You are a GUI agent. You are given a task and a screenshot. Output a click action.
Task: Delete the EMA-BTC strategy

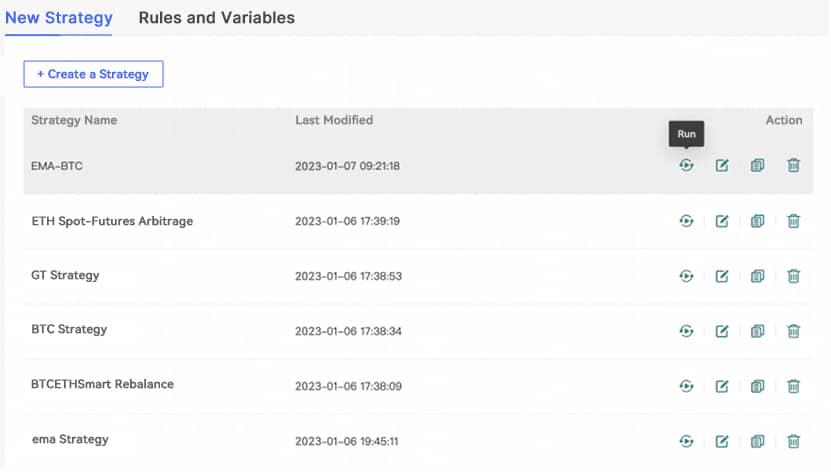(x=793, y=165)
